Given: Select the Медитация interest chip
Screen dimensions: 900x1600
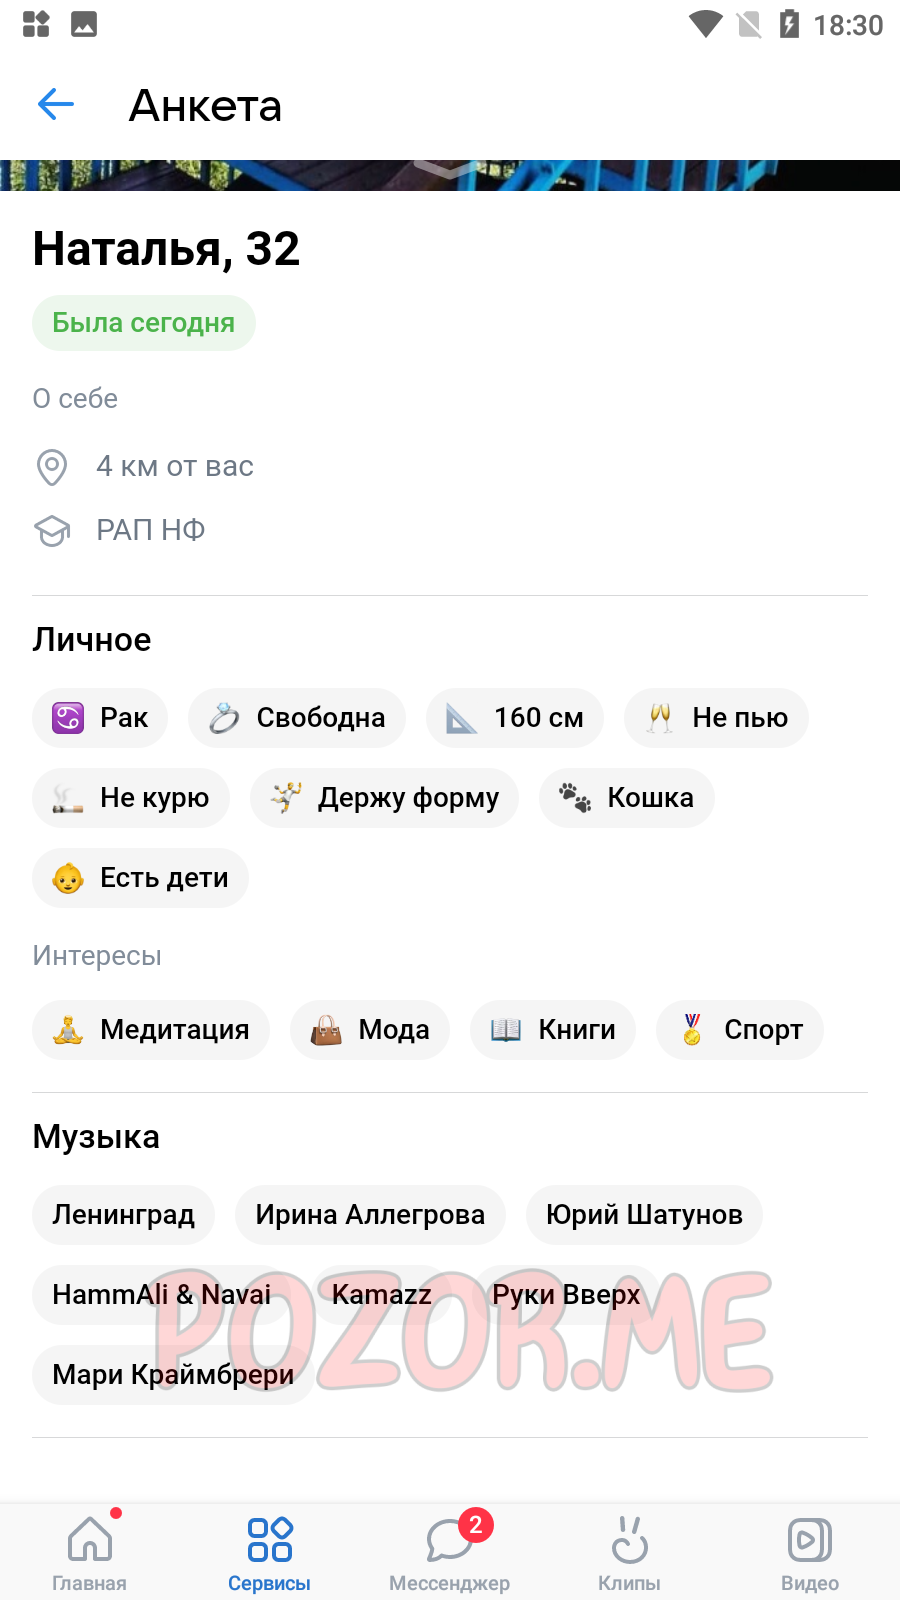Looking at the screenshot, I should click(151, 1030).
